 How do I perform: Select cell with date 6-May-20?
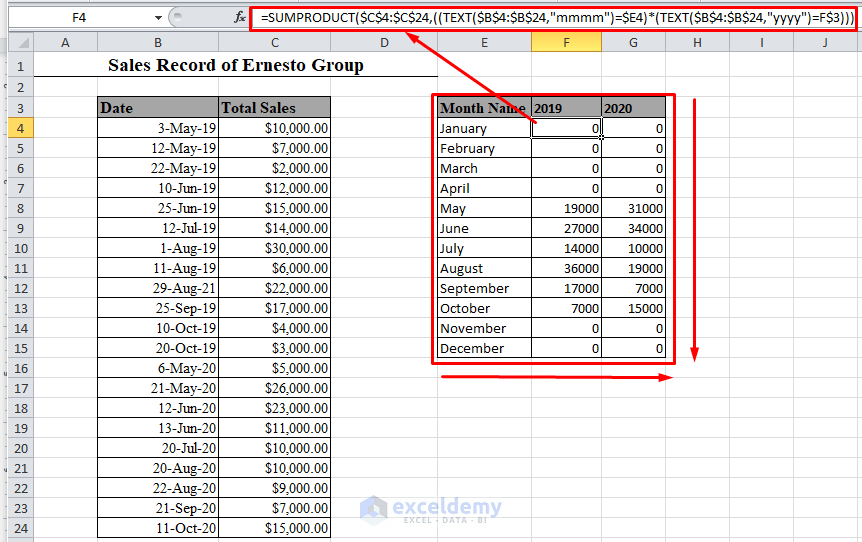[x=158, y=368]
